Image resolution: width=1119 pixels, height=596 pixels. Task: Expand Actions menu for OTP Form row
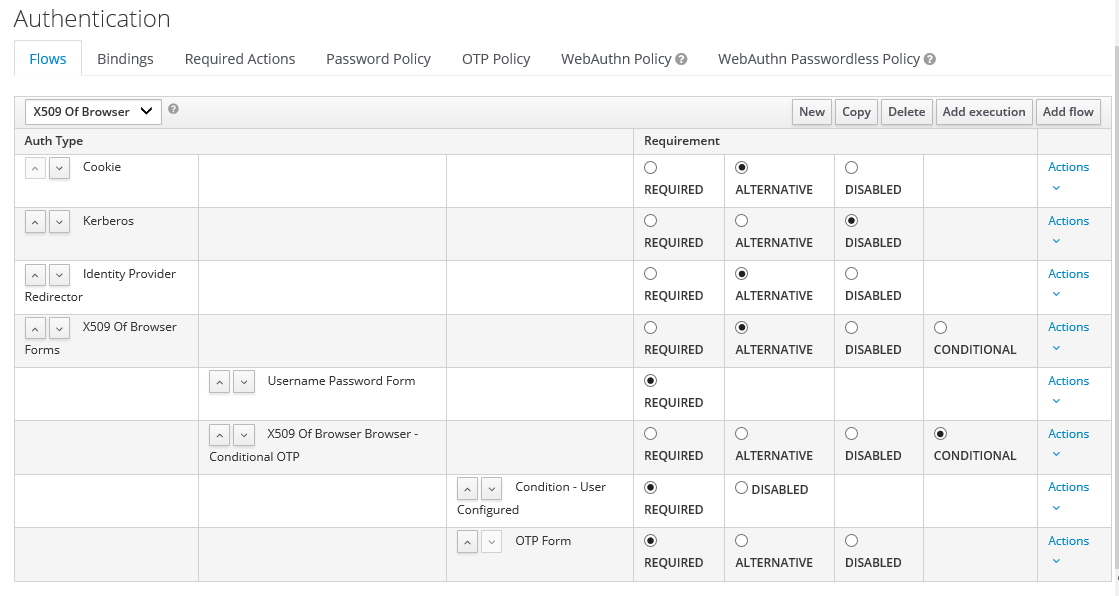[x=1068, y=550]
